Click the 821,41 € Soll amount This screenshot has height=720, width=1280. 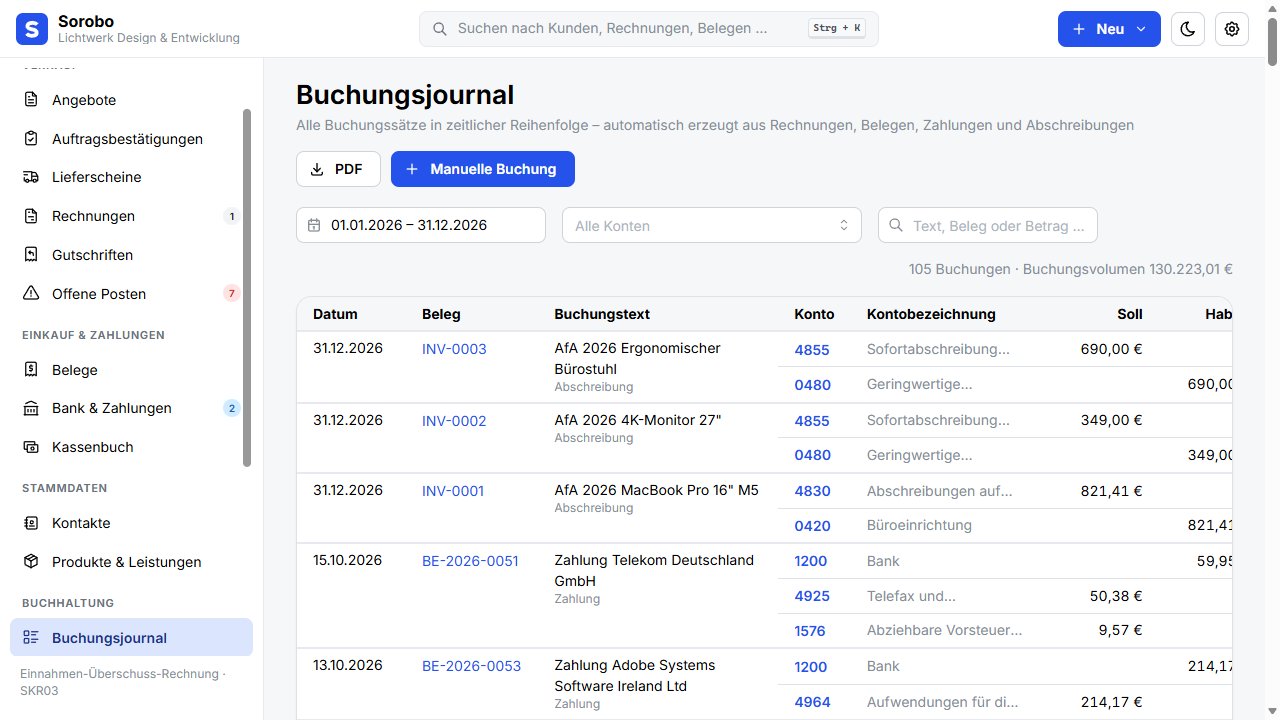point(1111,491)
